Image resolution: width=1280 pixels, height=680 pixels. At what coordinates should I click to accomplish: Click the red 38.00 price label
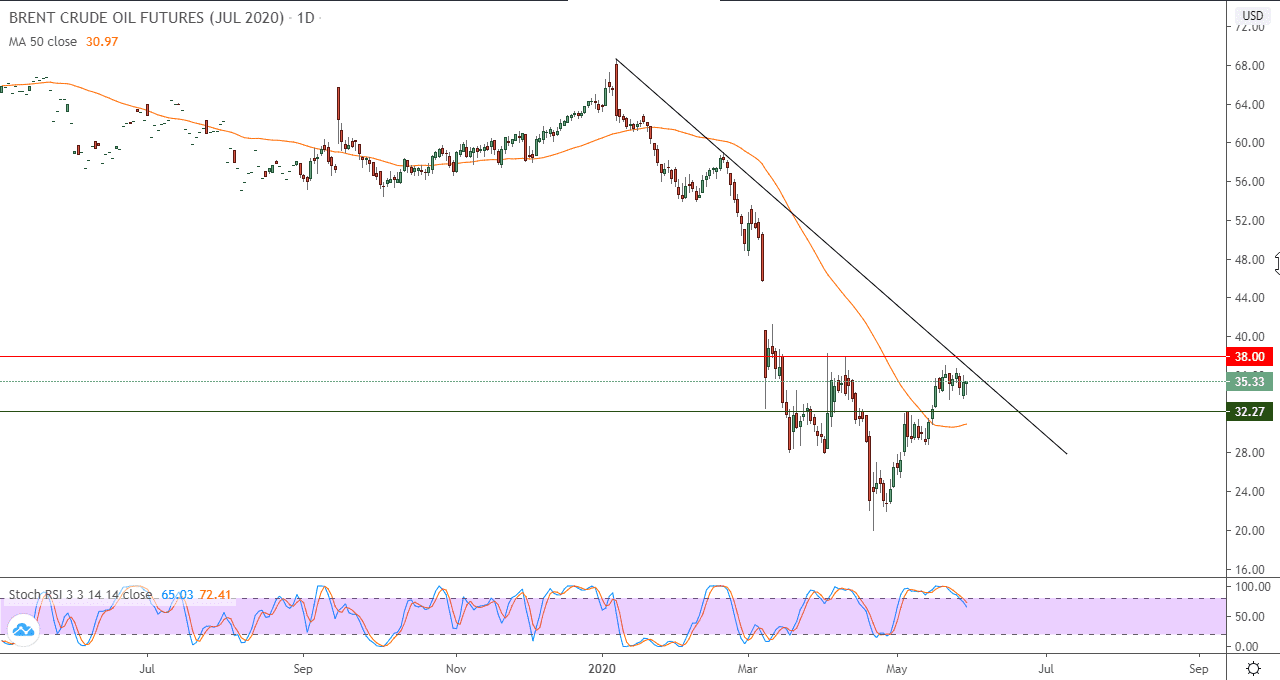[1250, 356]
